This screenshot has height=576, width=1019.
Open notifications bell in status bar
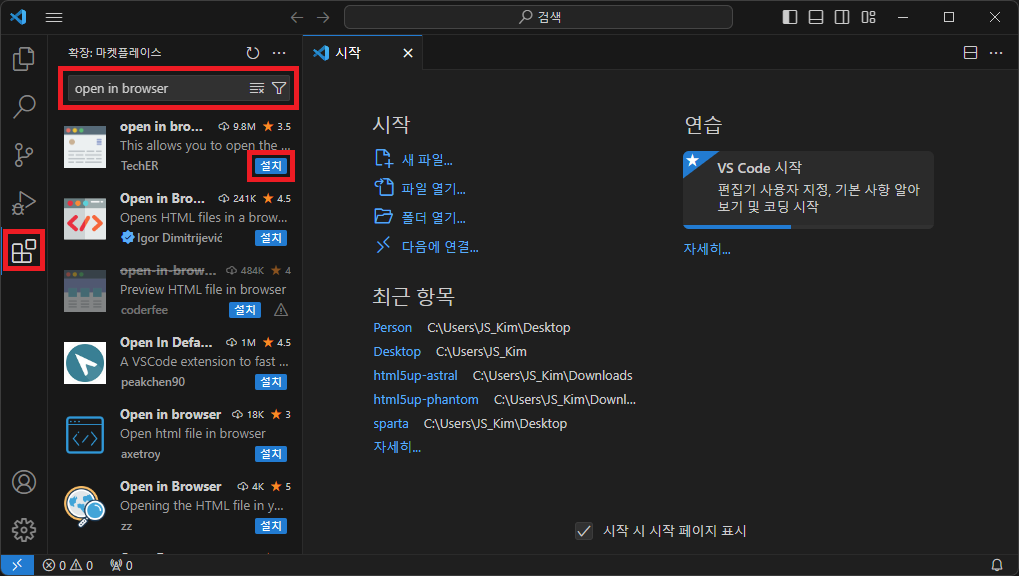point(996,566)
